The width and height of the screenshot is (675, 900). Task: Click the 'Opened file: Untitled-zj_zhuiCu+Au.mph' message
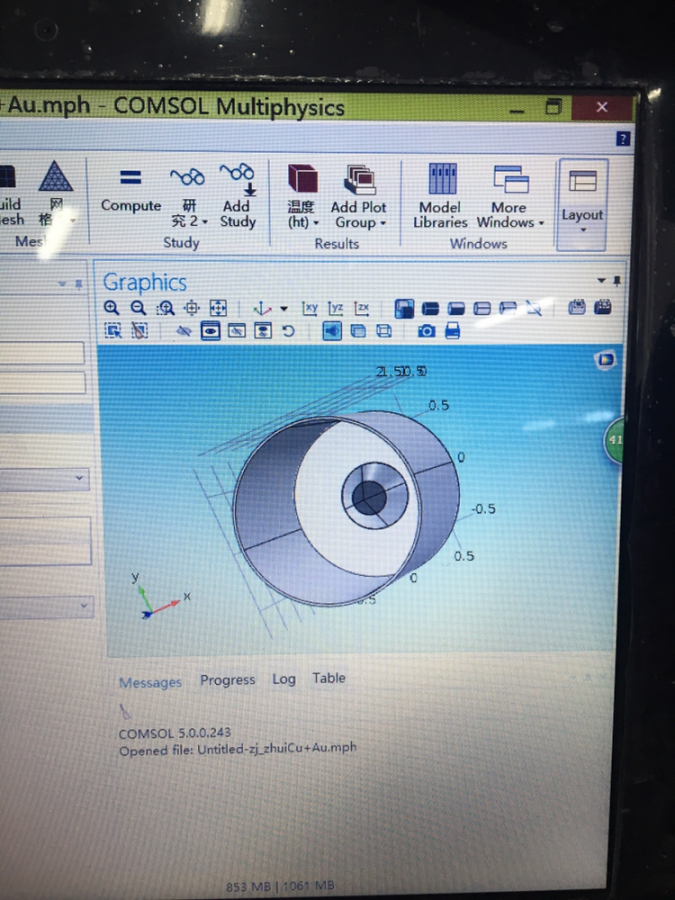point(238,749)
